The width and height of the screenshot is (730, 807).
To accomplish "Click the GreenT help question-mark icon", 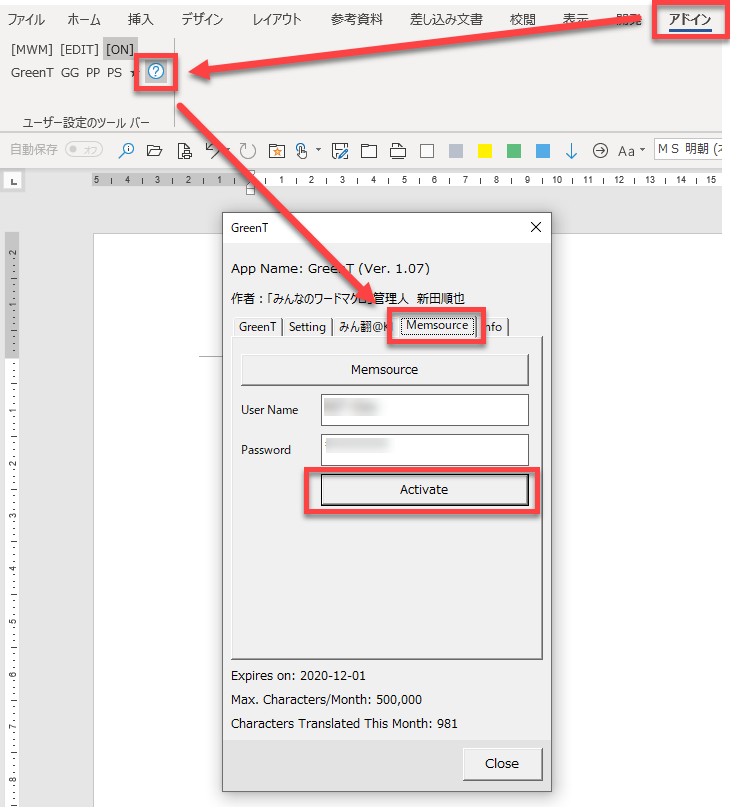I will click(156, 72).
